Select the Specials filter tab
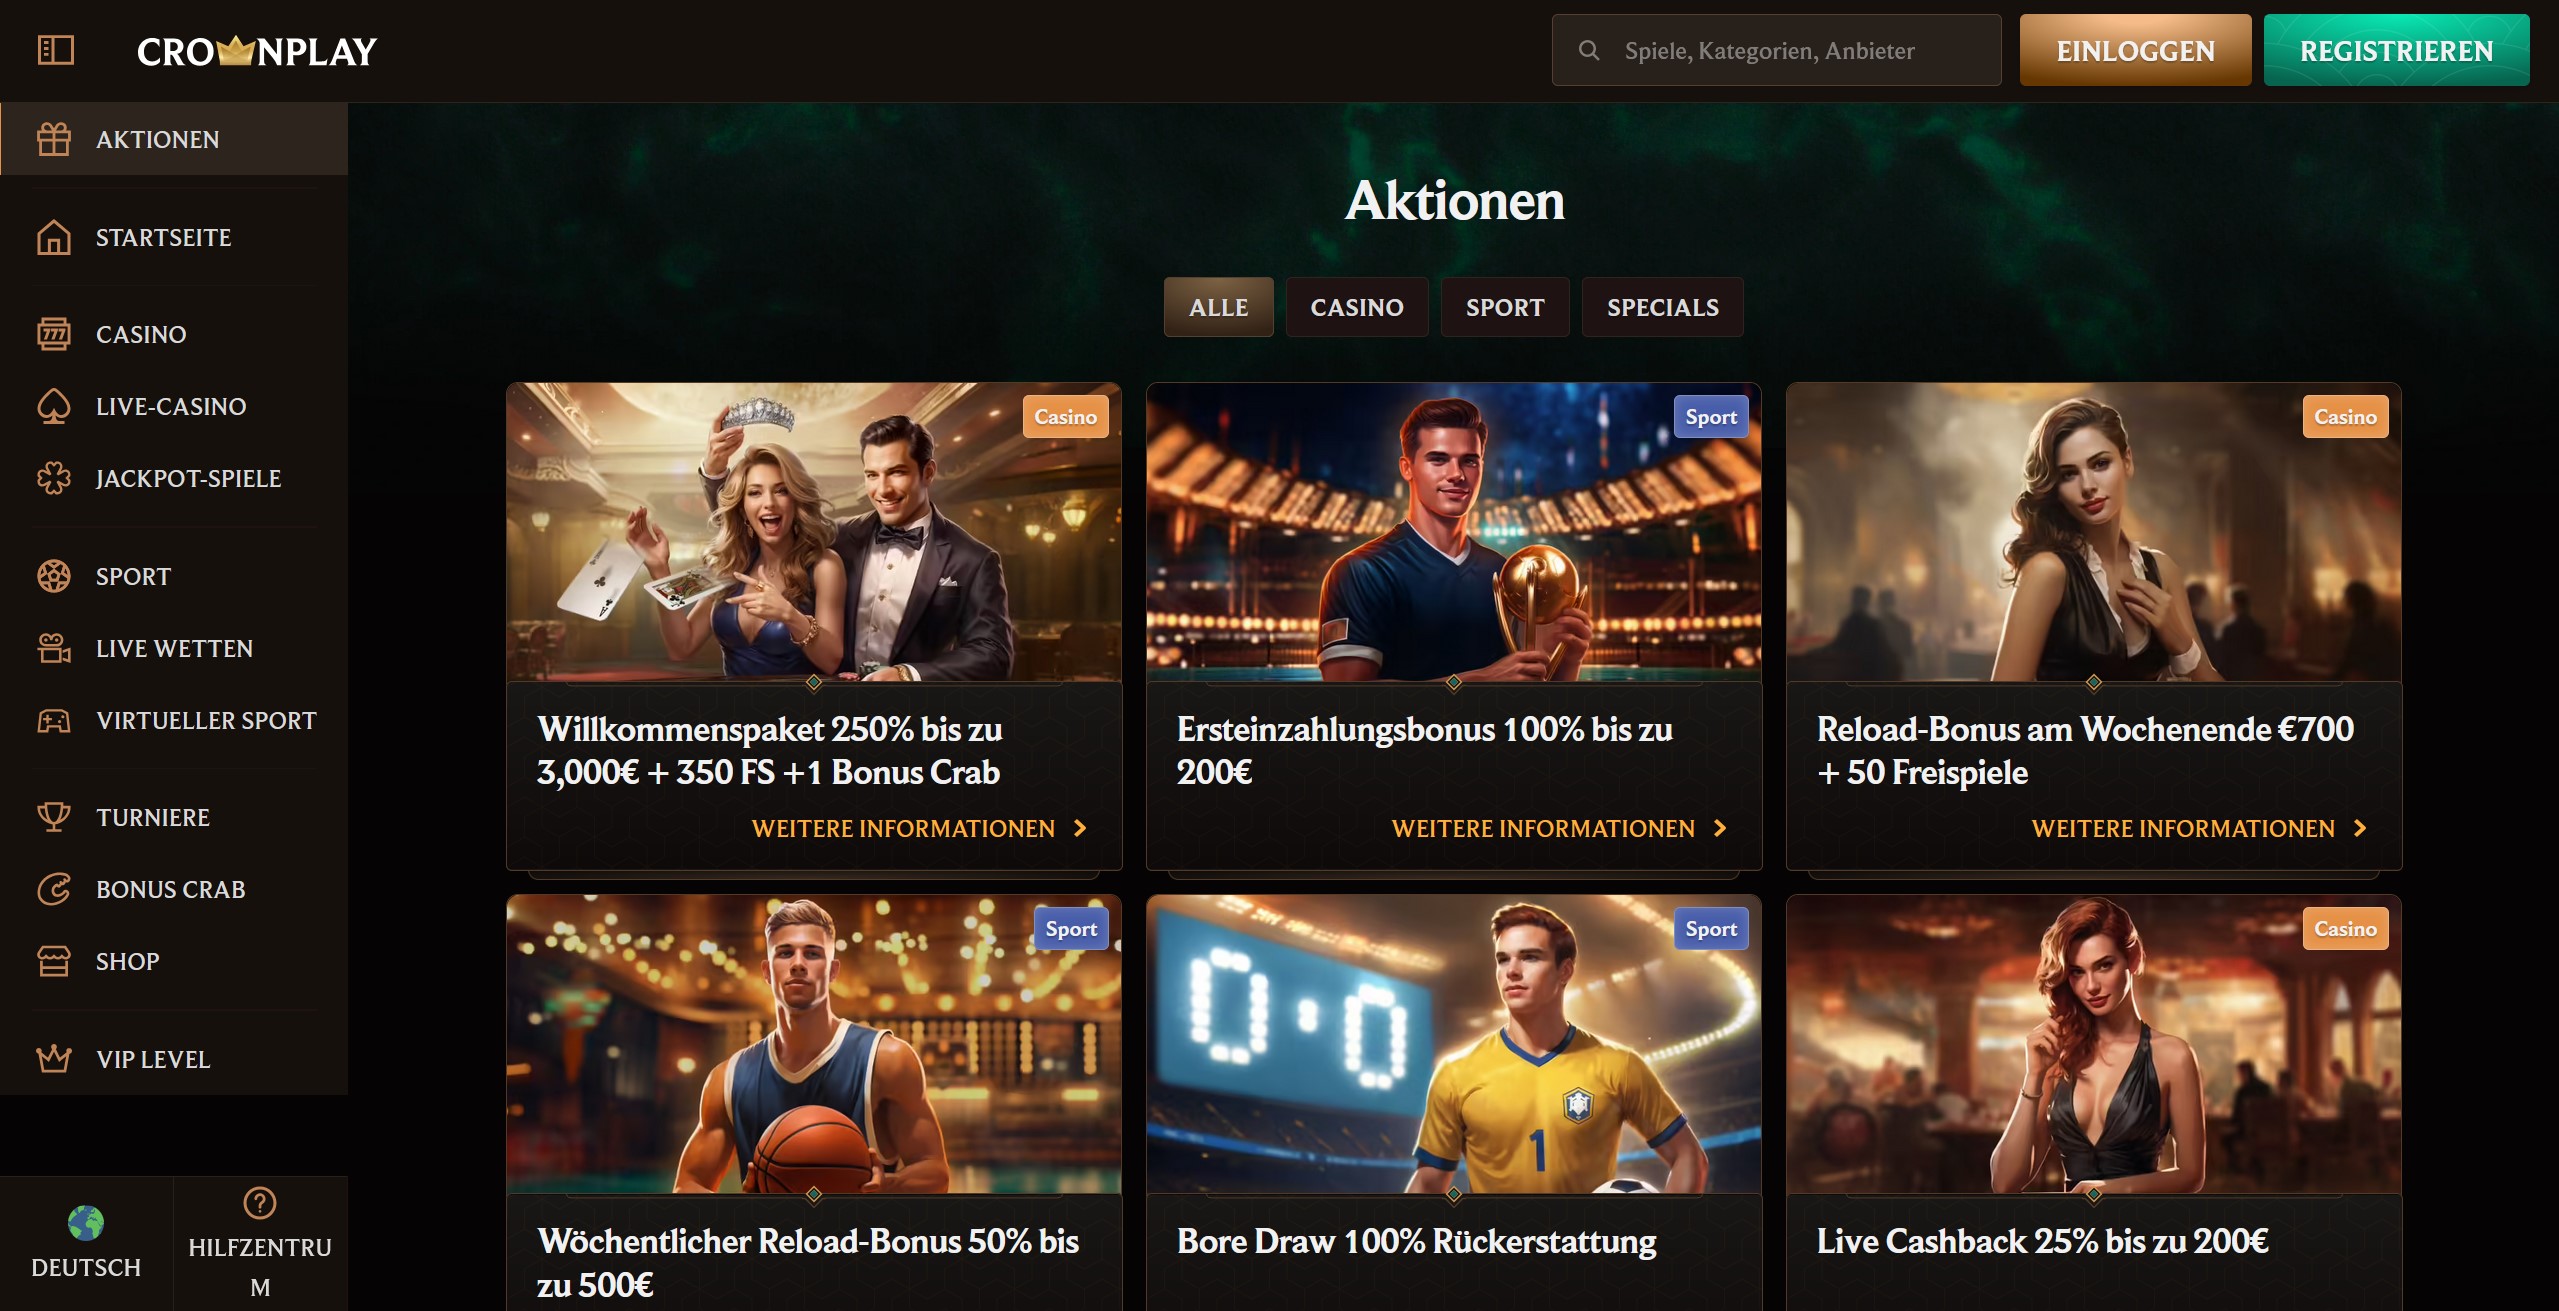Screen dimensions: 2559x1311 pos(1662,307)
